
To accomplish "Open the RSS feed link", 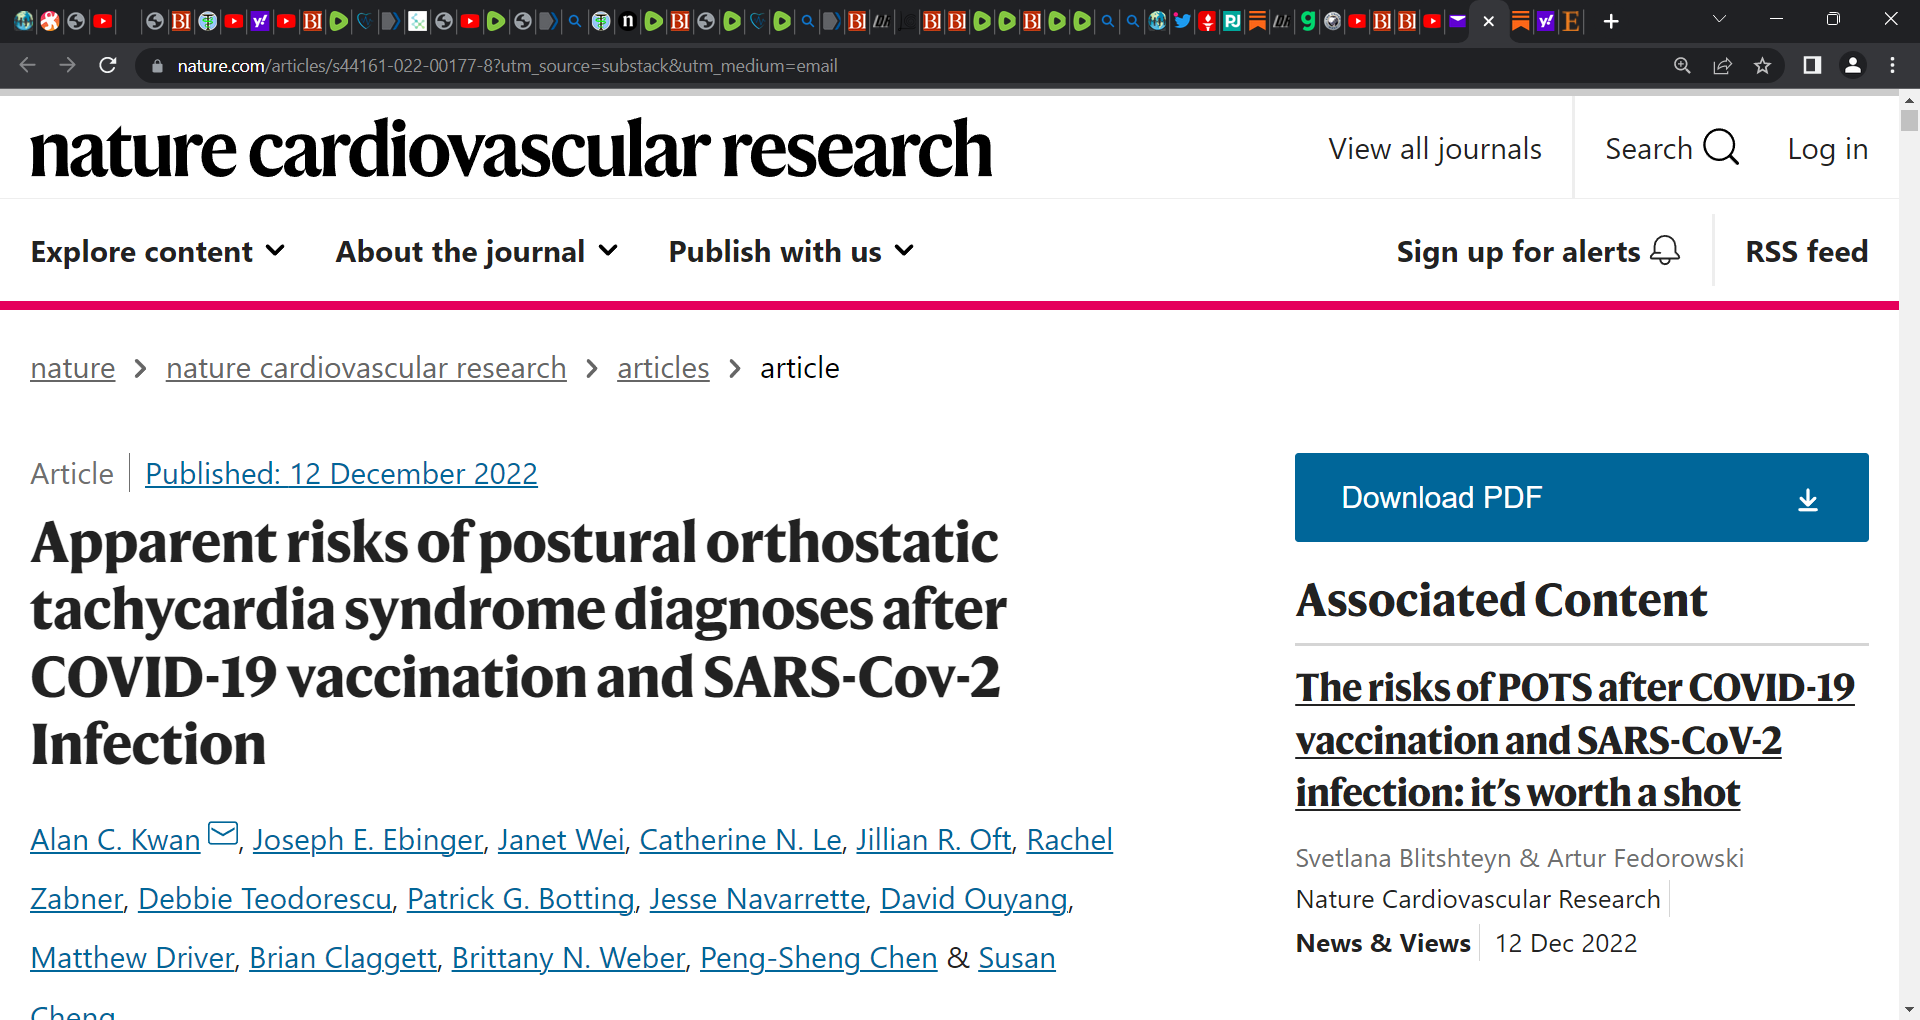I will (1806, 251).
